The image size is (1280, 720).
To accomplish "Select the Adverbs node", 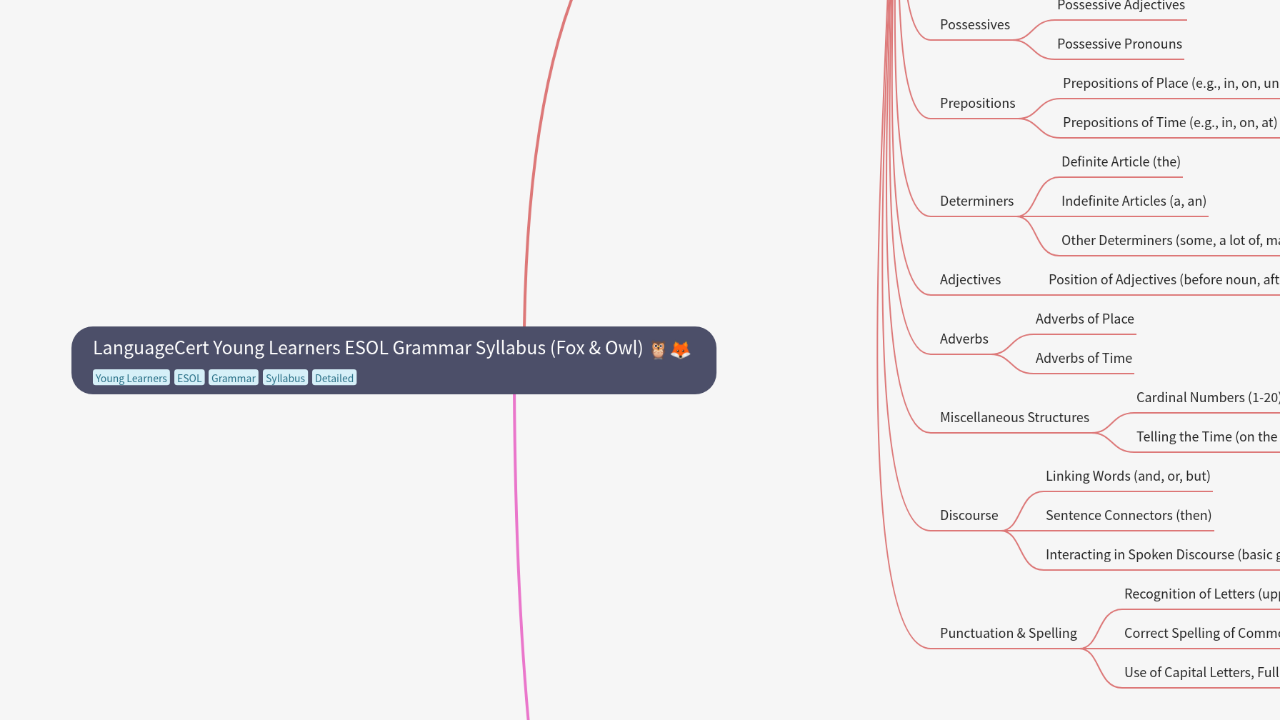I will pyautogui.click(x=964, y=339).
